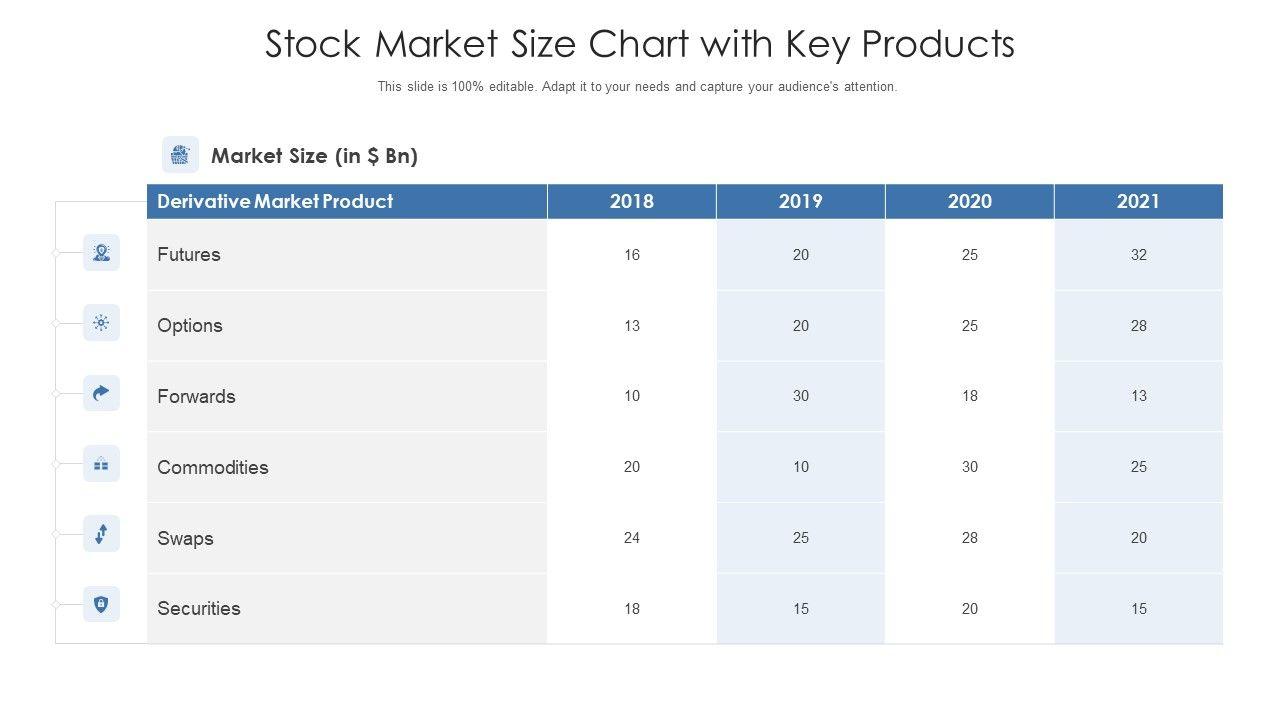Select the Market Size (in $ Bn) label
1280x720 pixels.
tap(314, 156)
